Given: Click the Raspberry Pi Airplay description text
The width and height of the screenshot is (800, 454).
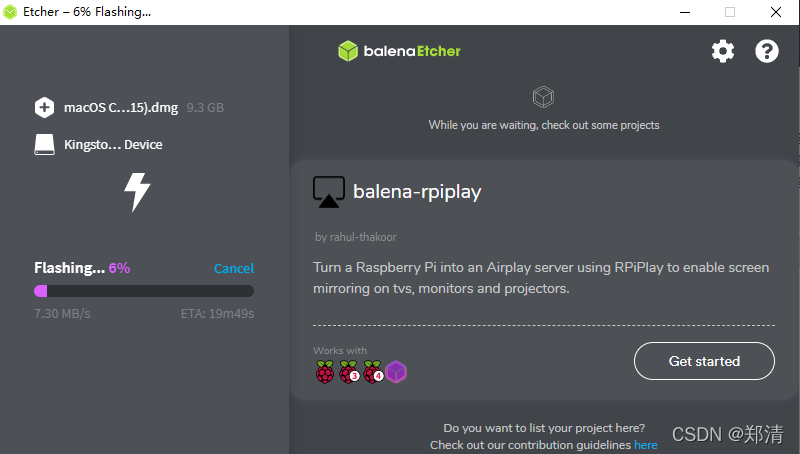Looking at the screenshot, I should point(541,278).
